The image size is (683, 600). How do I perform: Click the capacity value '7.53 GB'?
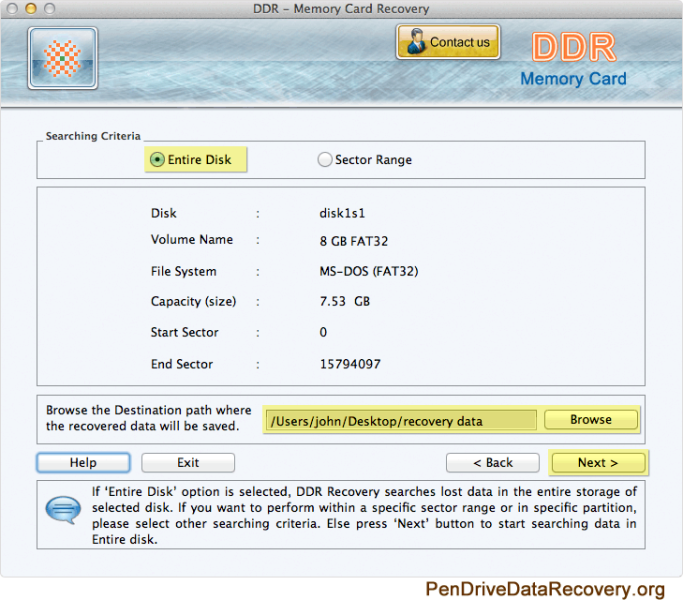click(x=345, y=301)
